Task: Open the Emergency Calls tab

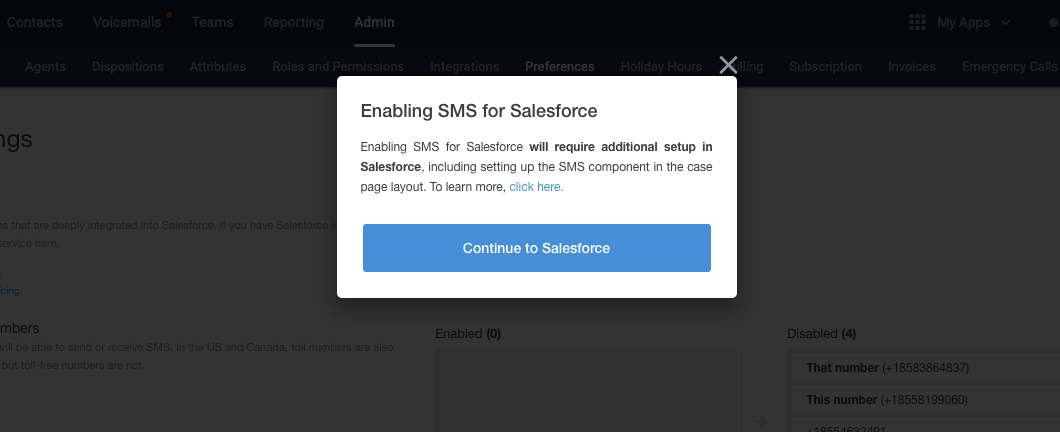Action: [x=1009, y=67]
